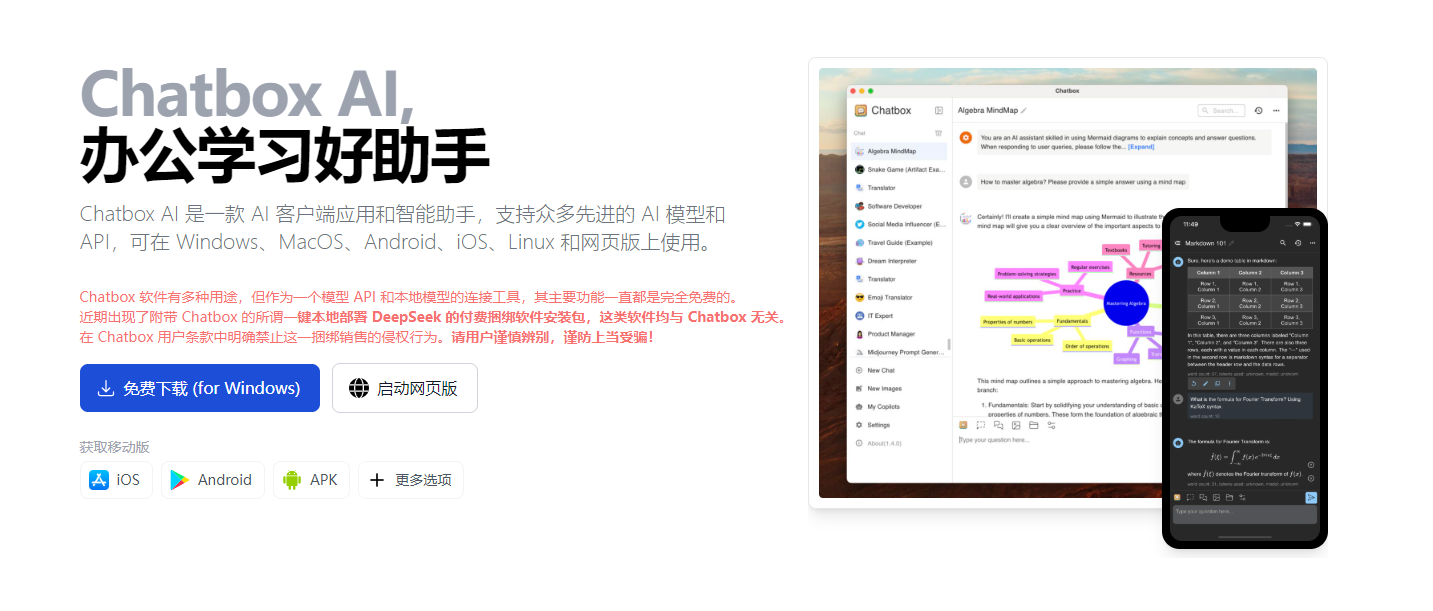Viewport: 1433px width, 611px height.
Task: Open the three-dot menu in the phone preview
Action: point(1313,243)
